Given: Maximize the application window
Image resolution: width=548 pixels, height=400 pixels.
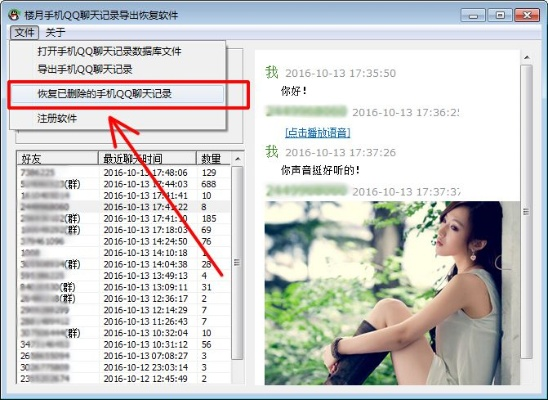Looking at the screenshot, I should coord(500,15).
